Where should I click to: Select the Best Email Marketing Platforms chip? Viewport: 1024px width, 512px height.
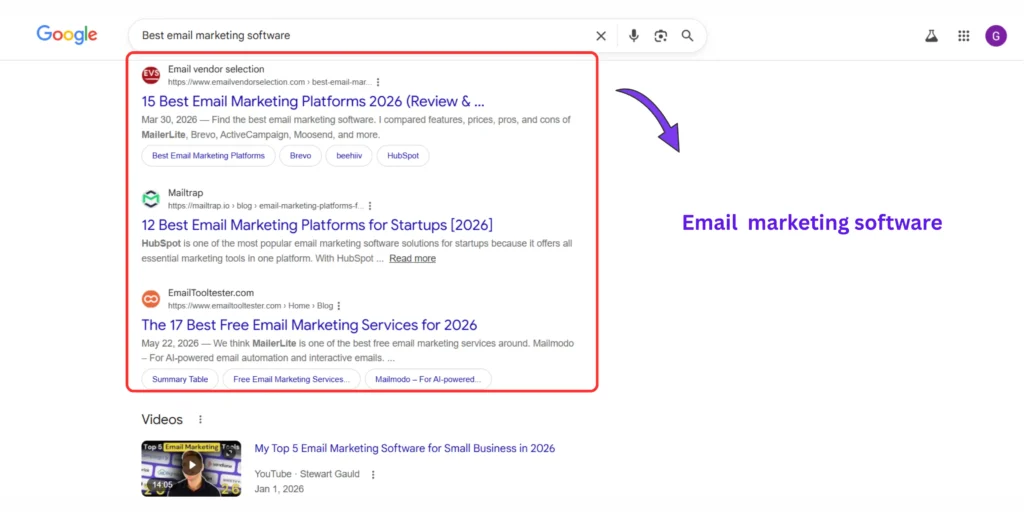[x=208, y=156]
